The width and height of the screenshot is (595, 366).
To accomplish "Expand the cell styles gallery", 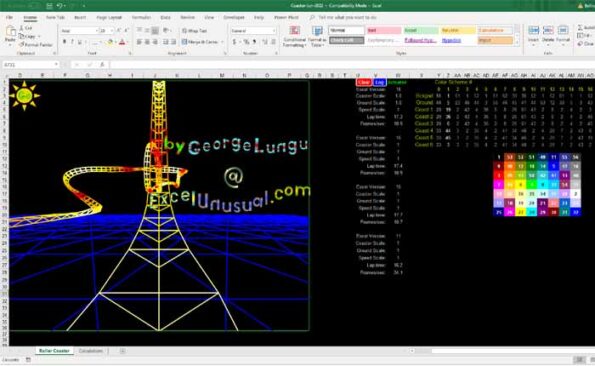I will [x=516, y=42].
